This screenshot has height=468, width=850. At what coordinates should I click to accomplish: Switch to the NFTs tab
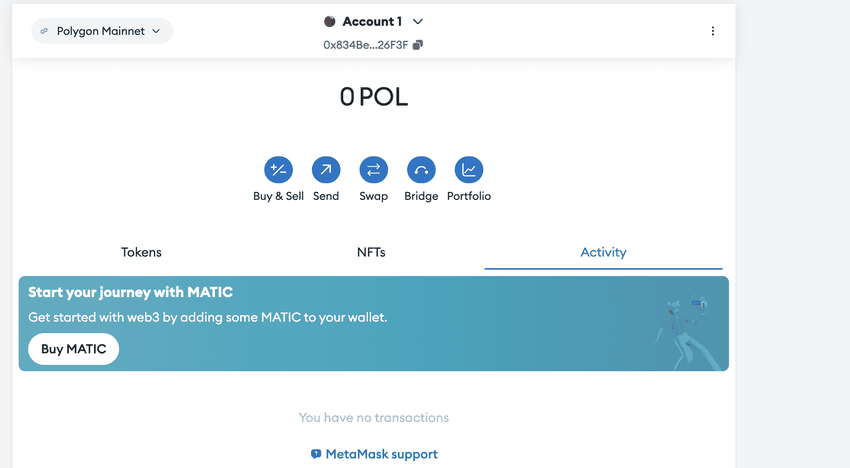click(371, 252)
